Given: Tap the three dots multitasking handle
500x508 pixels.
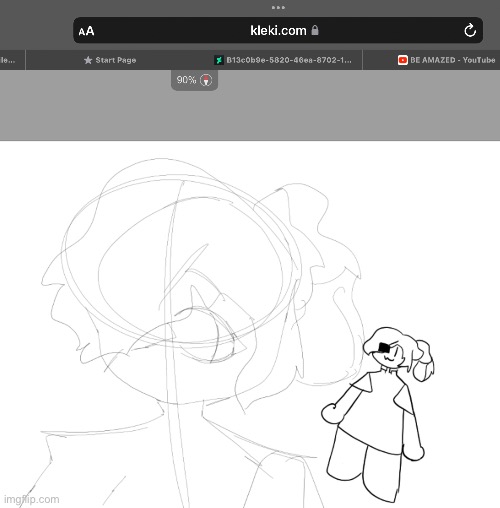Looking at the screenshot, I should point(278,7).
